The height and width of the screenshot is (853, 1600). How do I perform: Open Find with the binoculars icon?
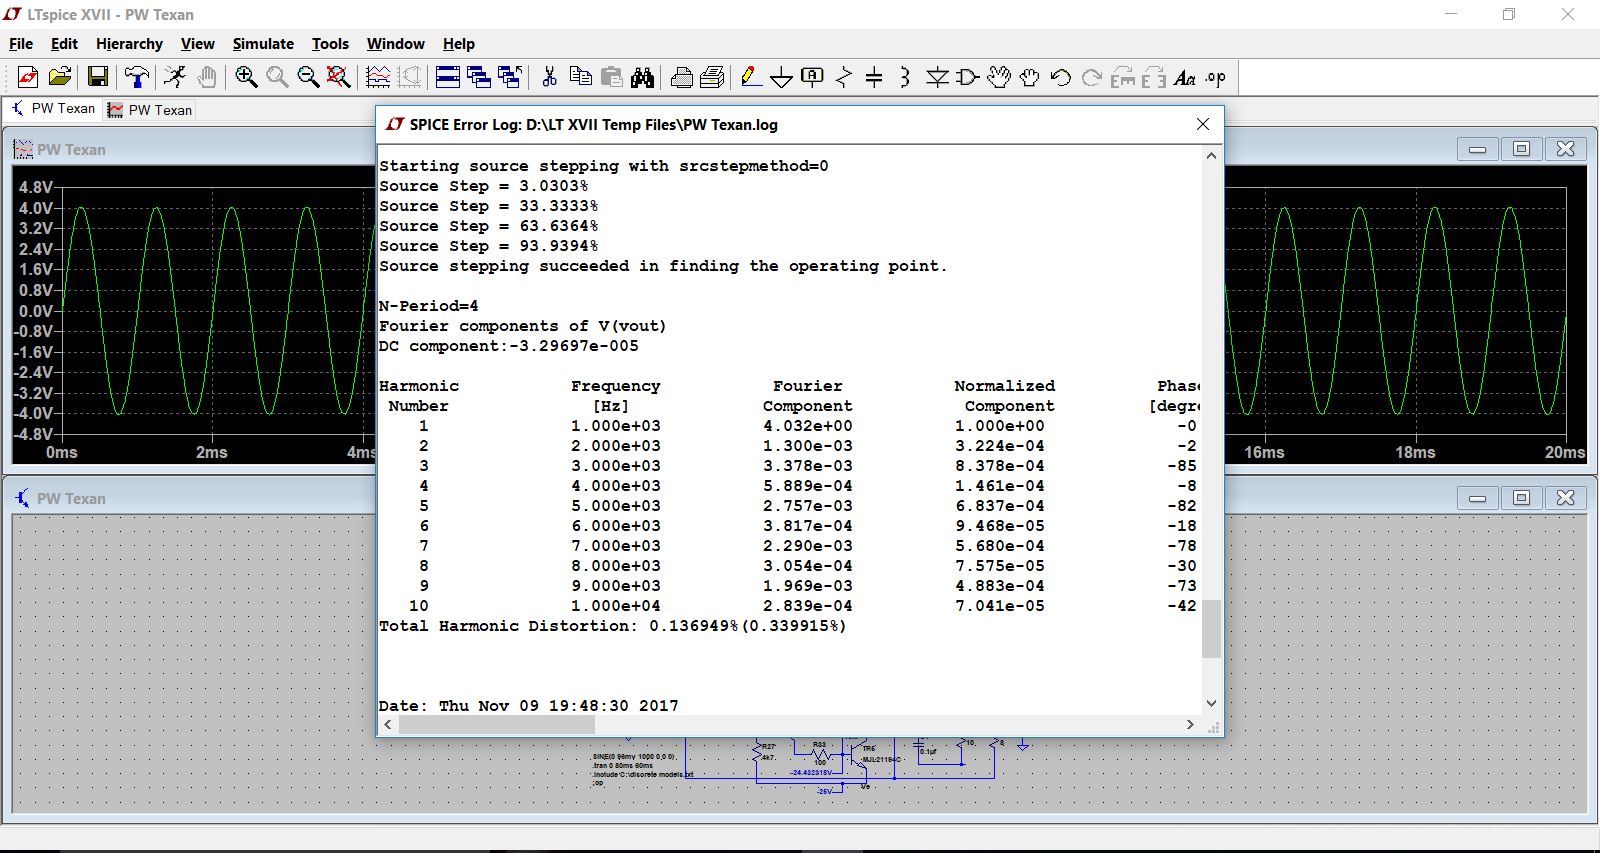pos(643,77)
